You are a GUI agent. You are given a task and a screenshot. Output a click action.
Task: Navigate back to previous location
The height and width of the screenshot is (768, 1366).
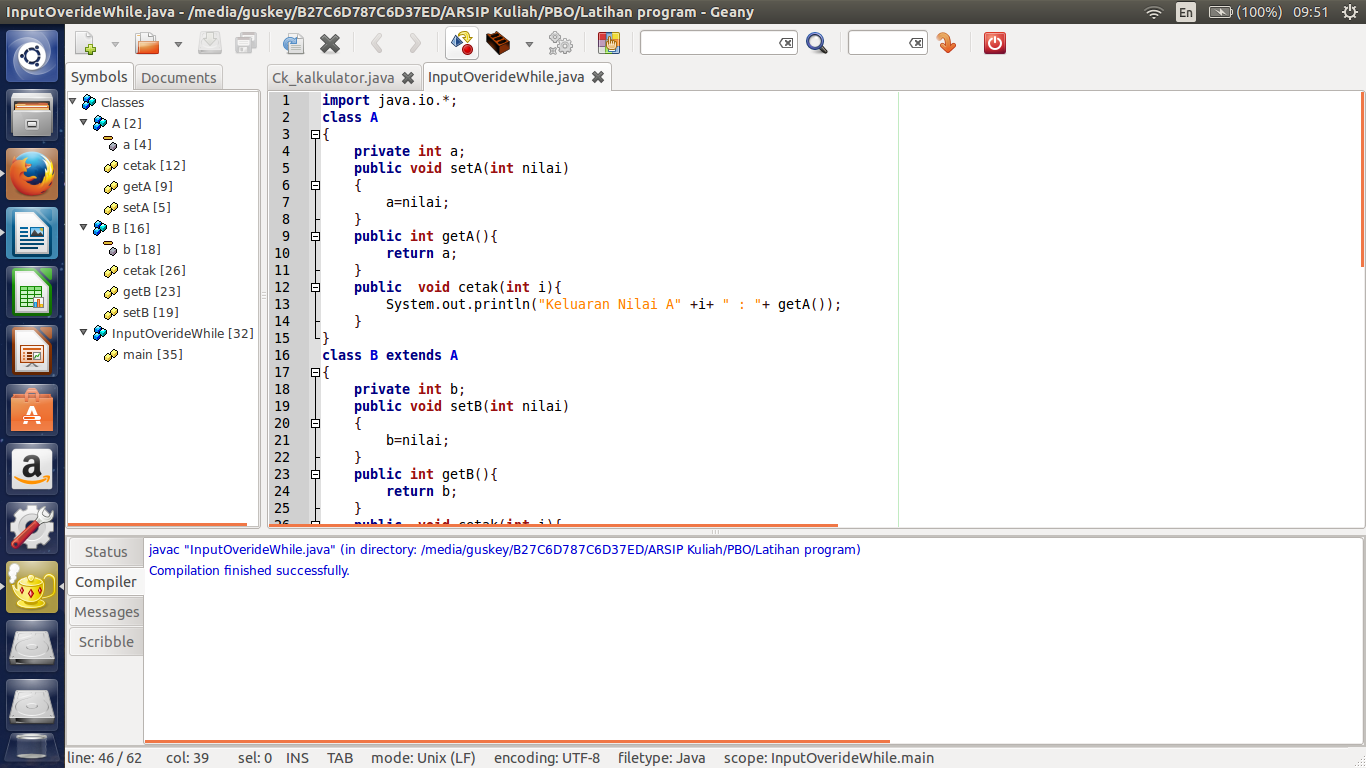click(375, 43)
